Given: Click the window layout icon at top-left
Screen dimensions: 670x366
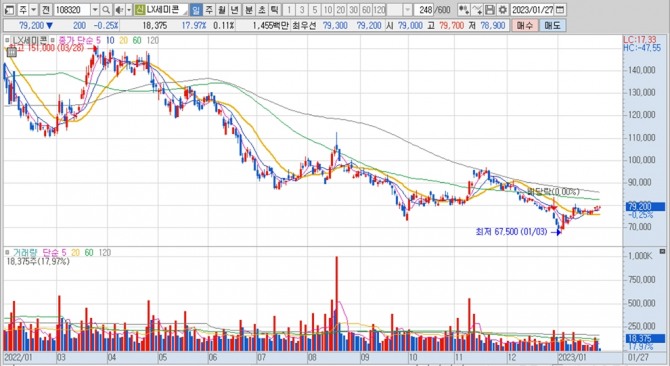Looking at the screenshot, I should point(9,10).
